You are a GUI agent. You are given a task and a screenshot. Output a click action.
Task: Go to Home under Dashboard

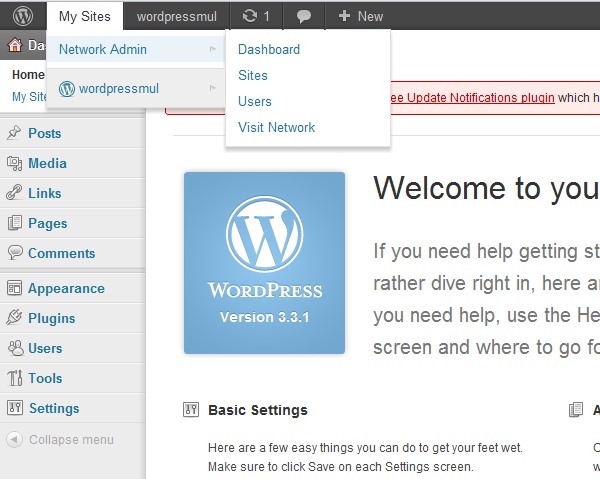pos(28,75)
